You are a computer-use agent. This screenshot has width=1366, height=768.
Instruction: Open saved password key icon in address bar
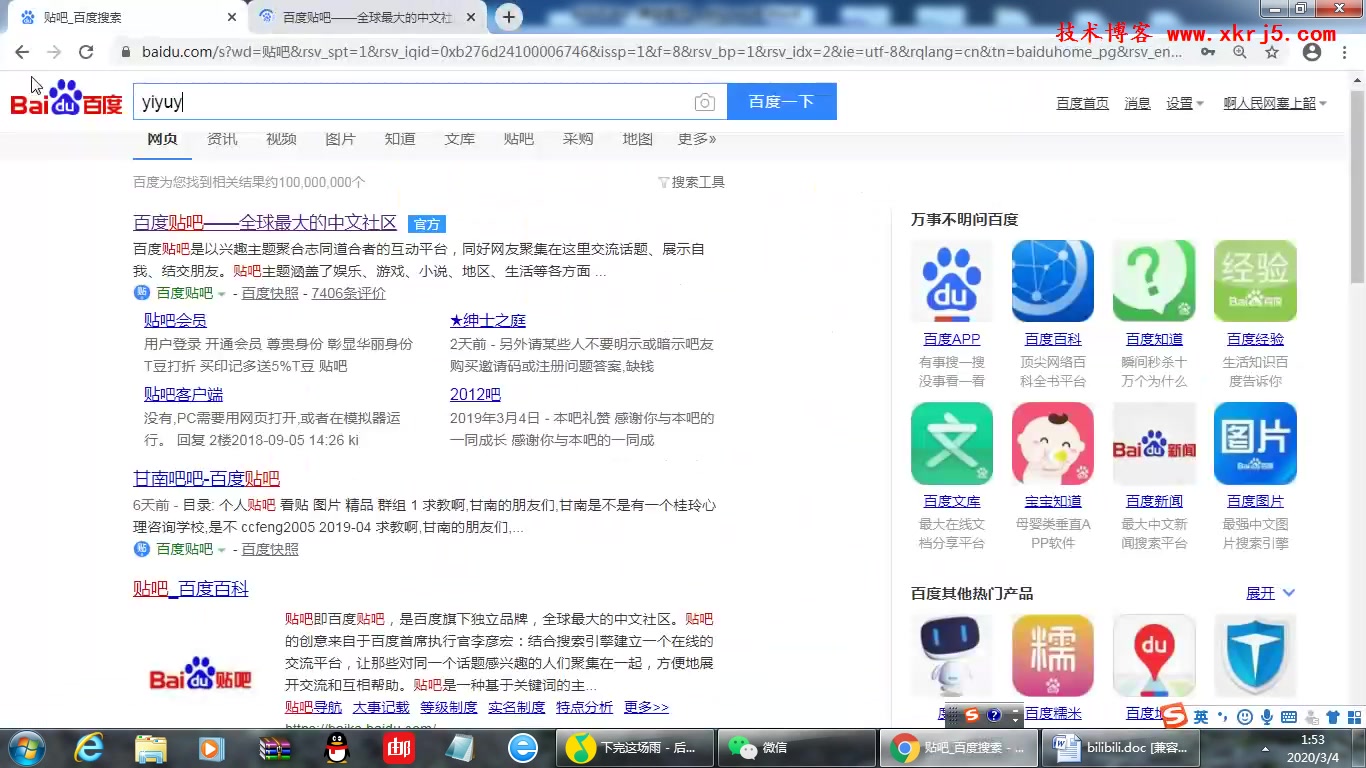pos(1208,52)
